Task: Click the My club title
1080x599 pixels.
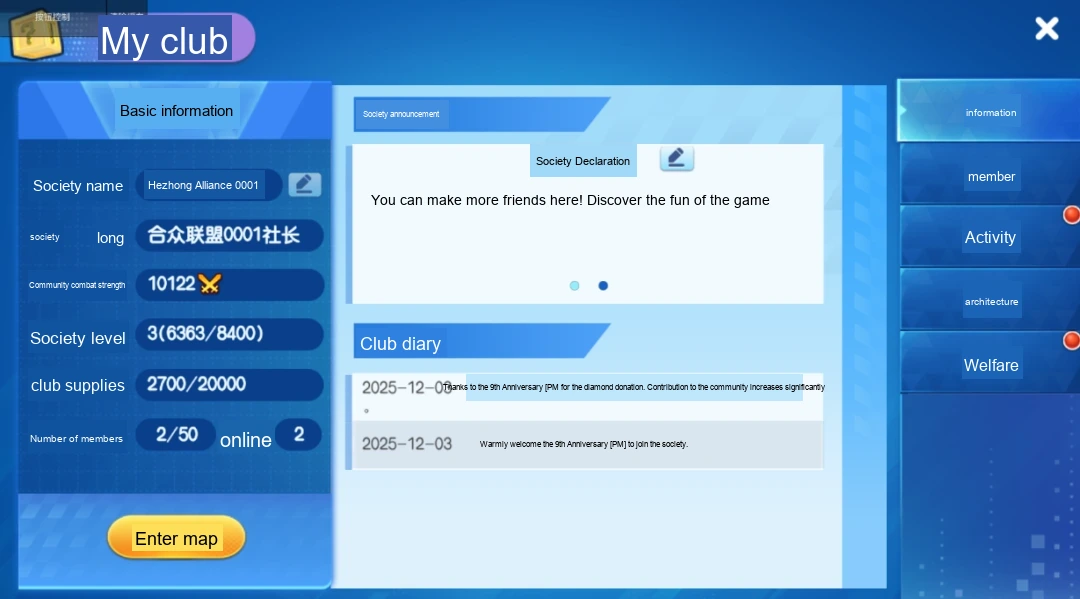Action: (x=164, y=41)
